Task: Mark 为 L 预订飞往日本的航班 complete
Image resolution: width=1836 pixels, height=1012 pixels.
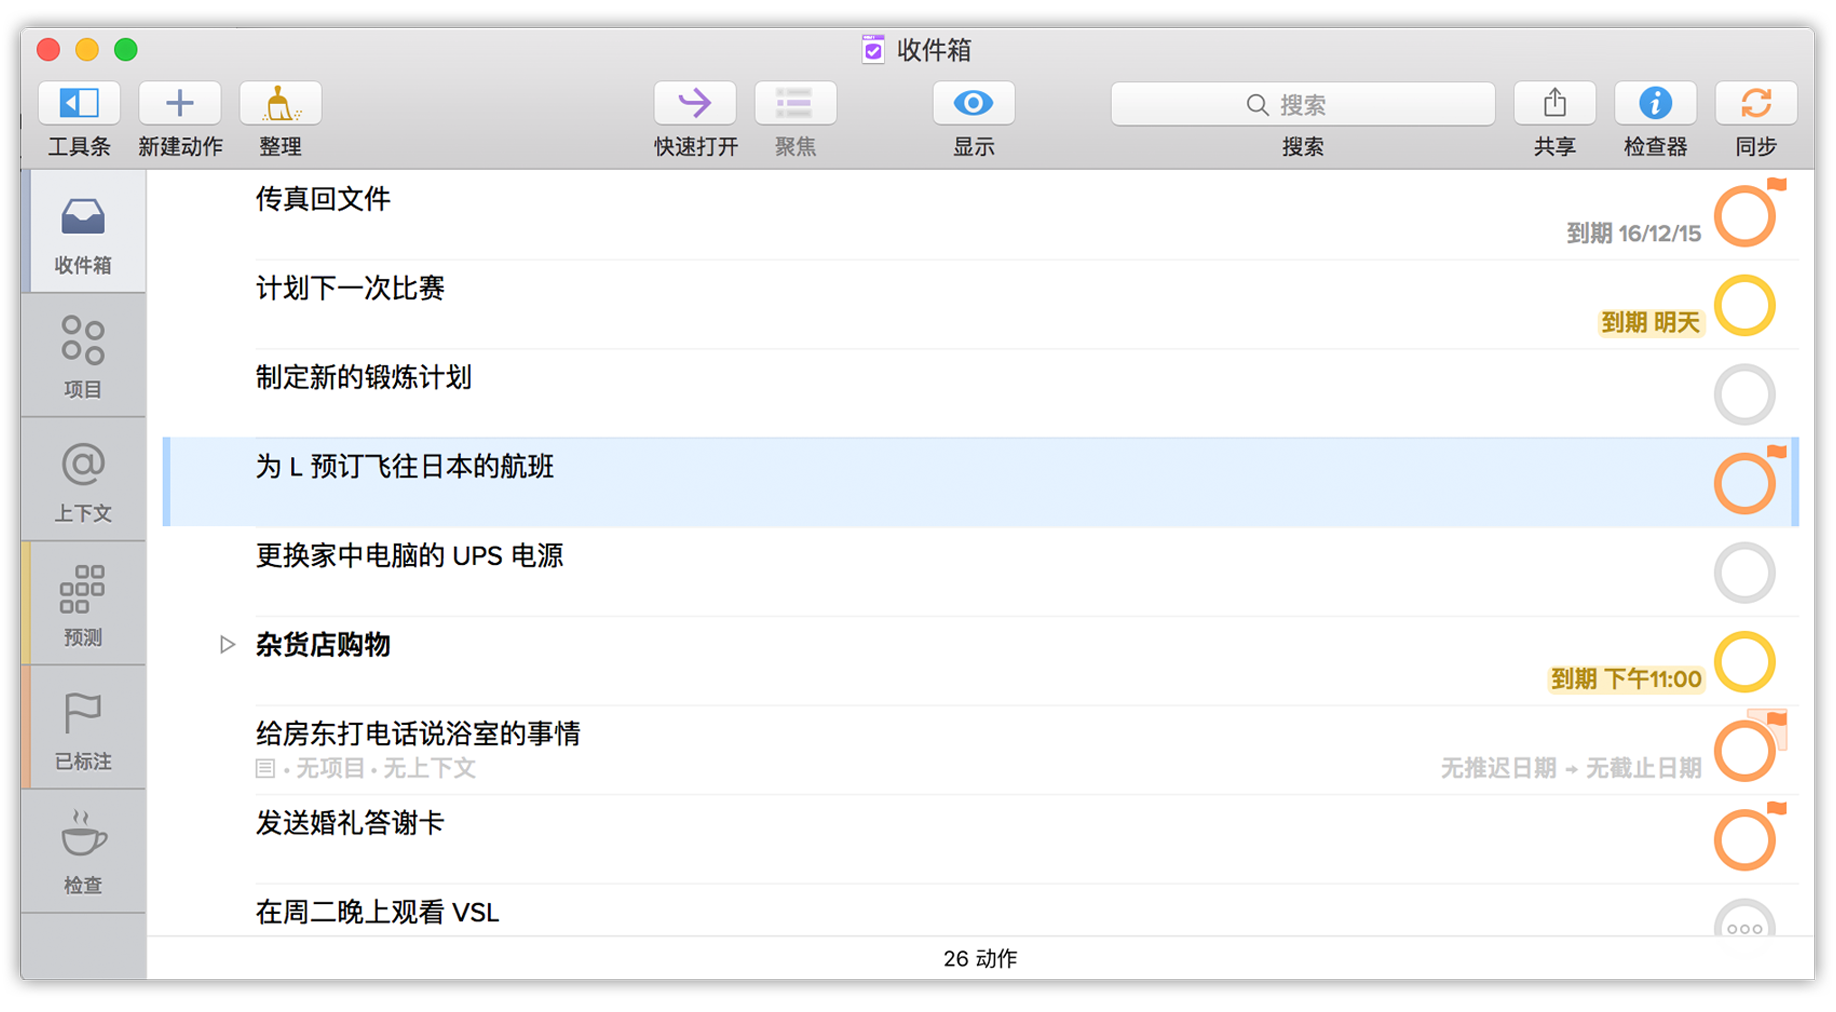Action: click(x=1745, y=483)
